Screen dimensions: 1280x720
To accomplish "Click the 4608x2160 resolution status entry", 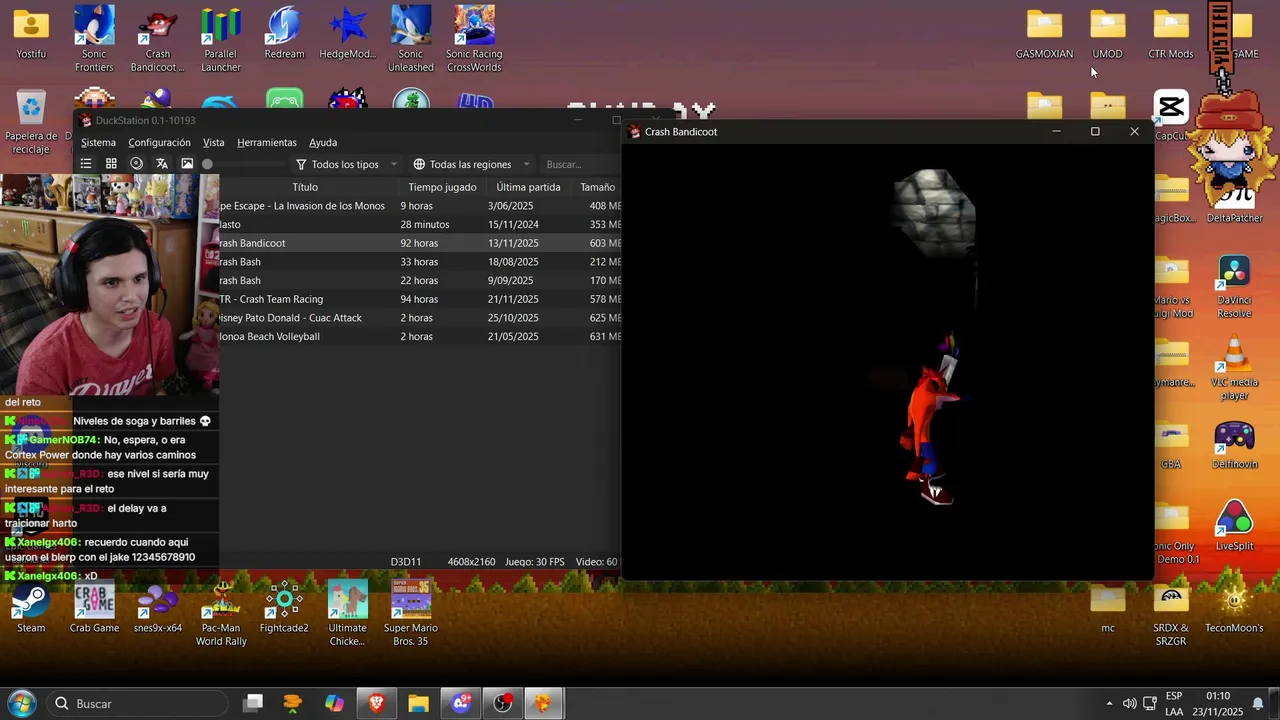I will [x=471, y=562].
